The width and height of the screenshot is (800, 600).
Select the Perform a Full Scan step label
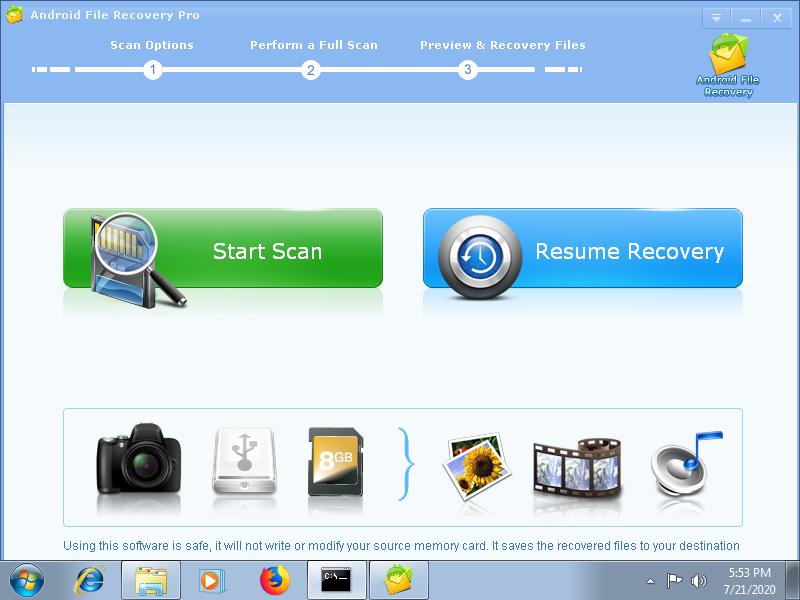point(314,45)
